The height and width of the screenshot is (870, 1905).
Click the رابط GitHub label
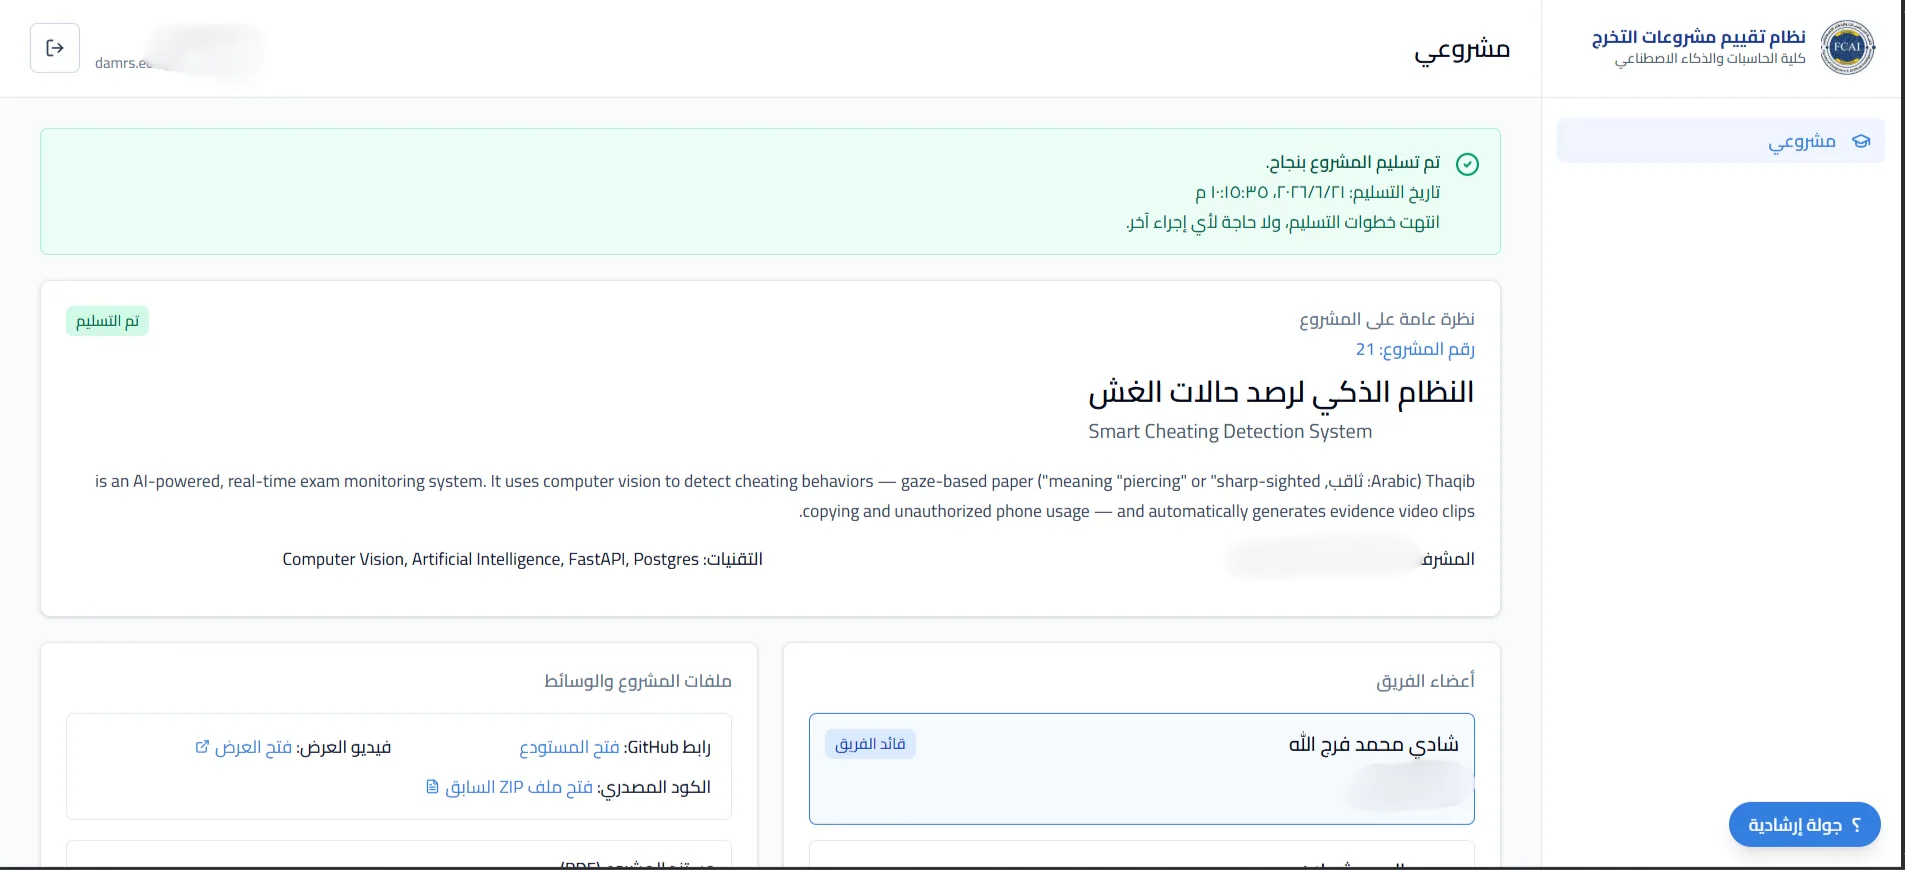coord(667,747)
